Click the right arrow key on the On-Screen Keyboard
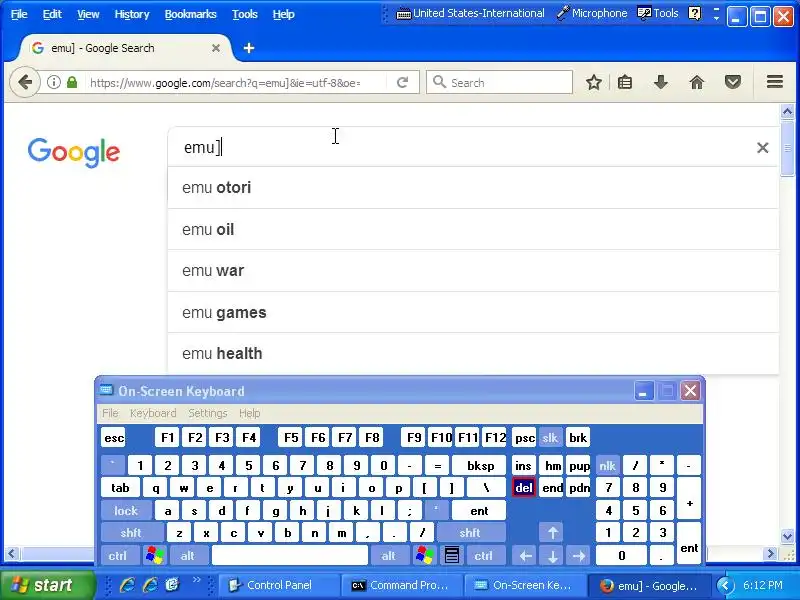Viewport: 800px width, 600px height. [579, 555]
